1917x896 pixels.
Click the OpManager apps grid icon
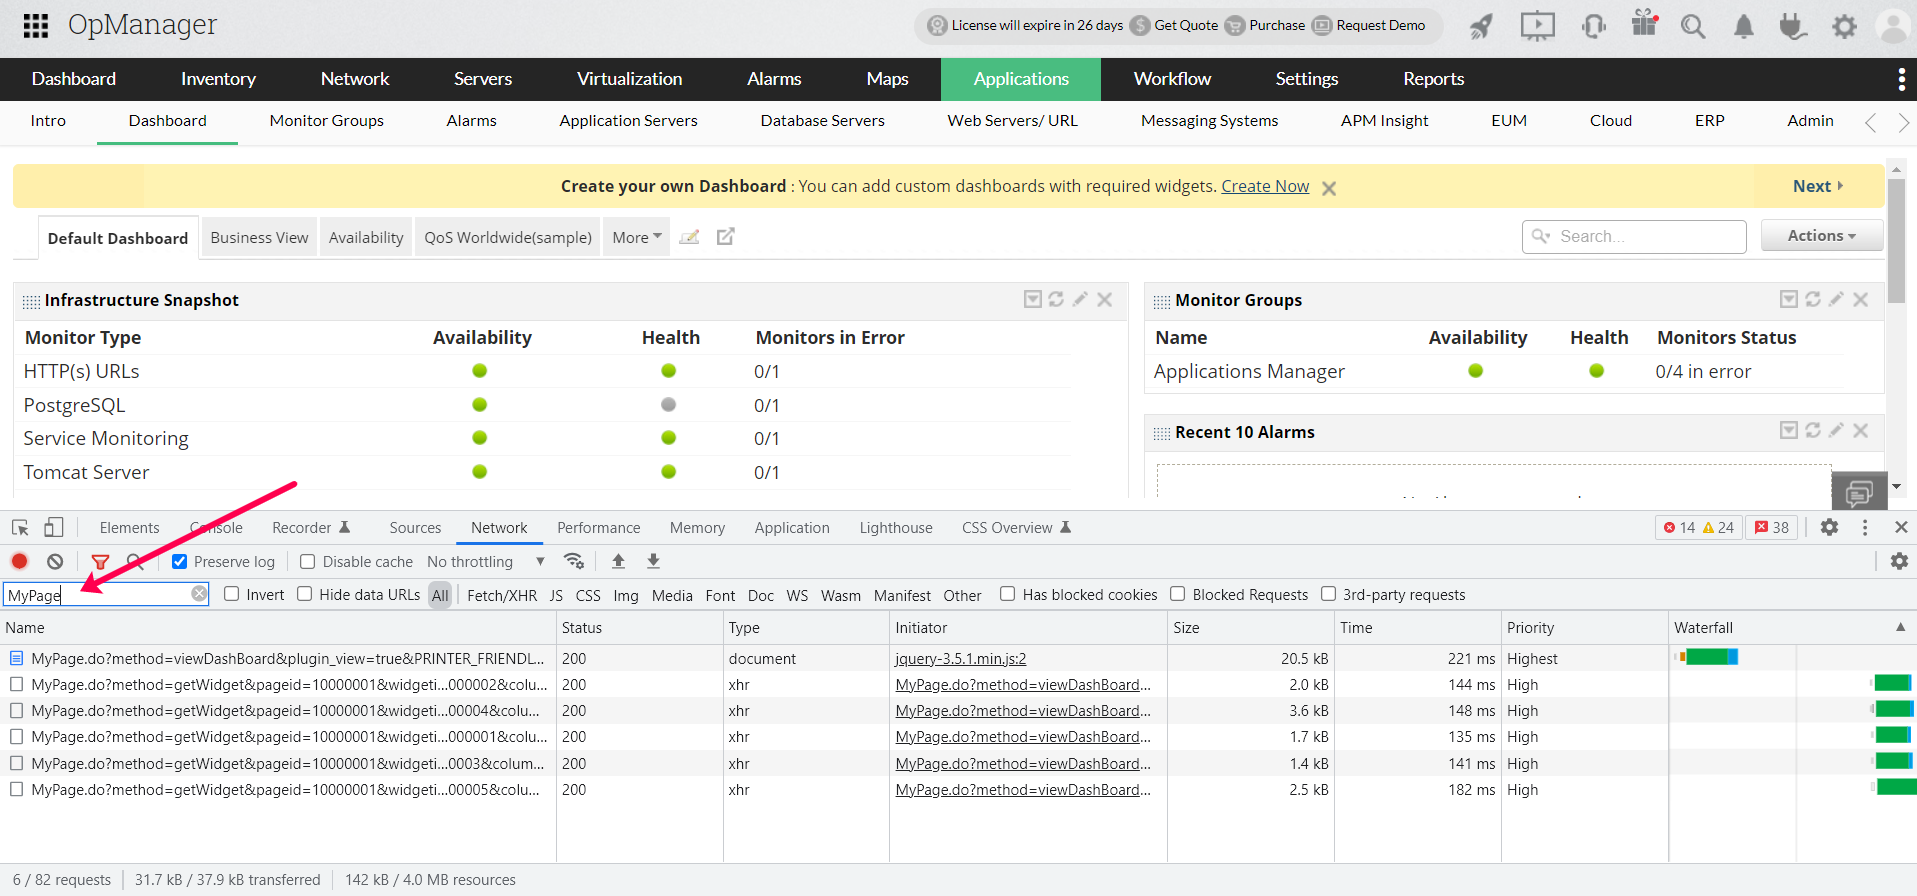click(x=36, y=26)
